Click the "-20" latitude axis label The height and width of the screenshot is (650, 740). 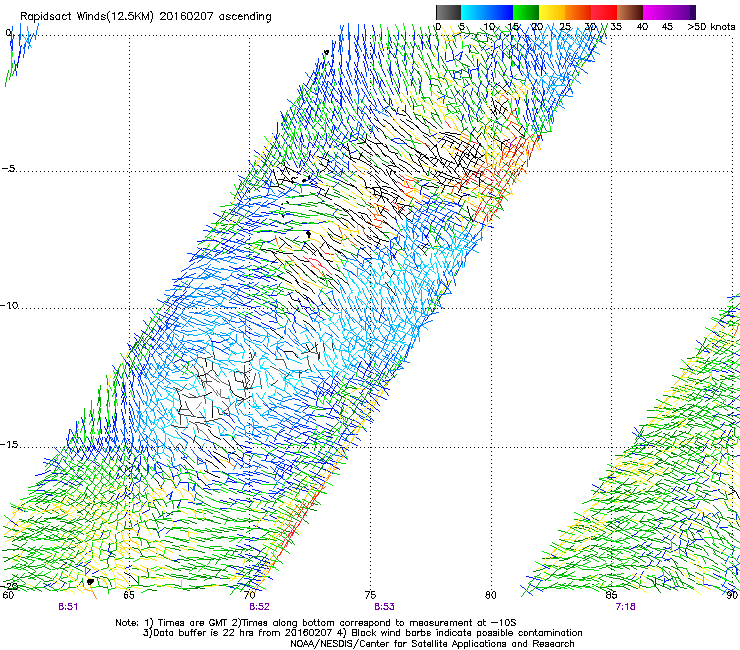[x=9, y=586]
